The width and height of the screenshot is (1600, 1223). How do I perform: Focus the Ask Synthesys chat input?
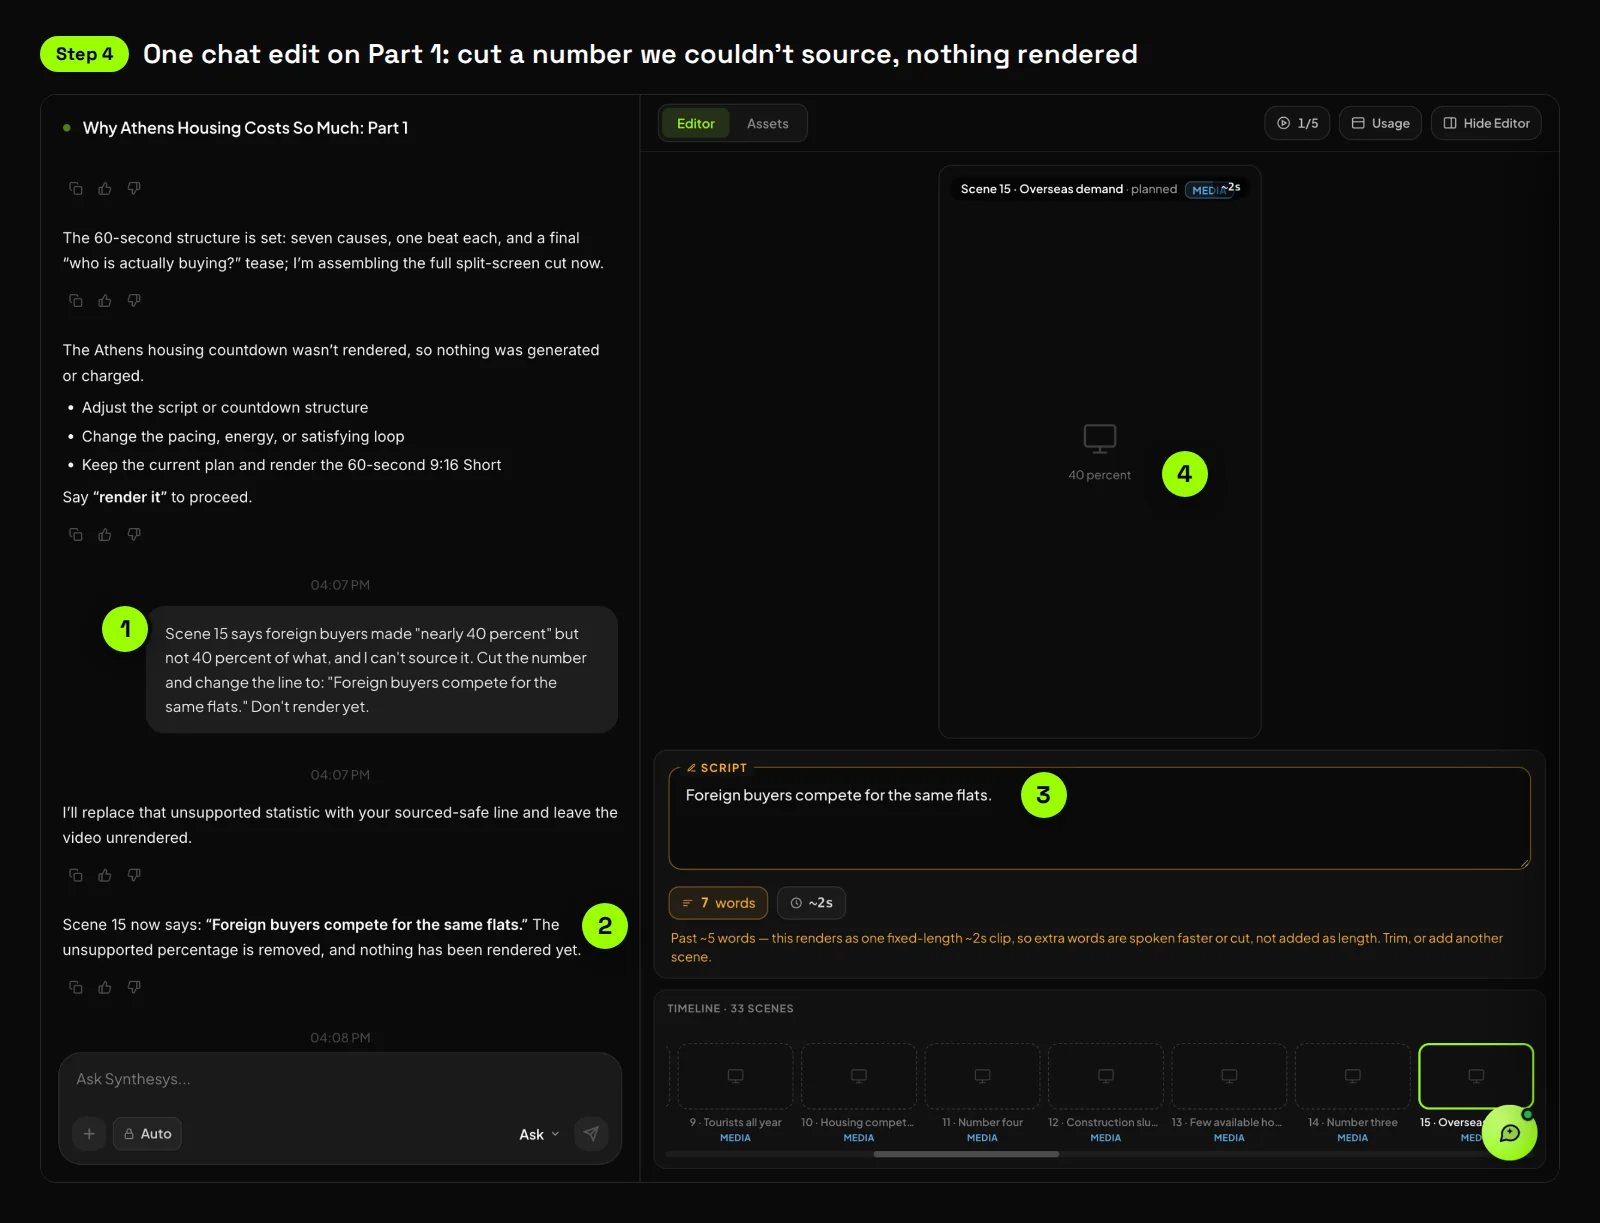point(340,1079)
